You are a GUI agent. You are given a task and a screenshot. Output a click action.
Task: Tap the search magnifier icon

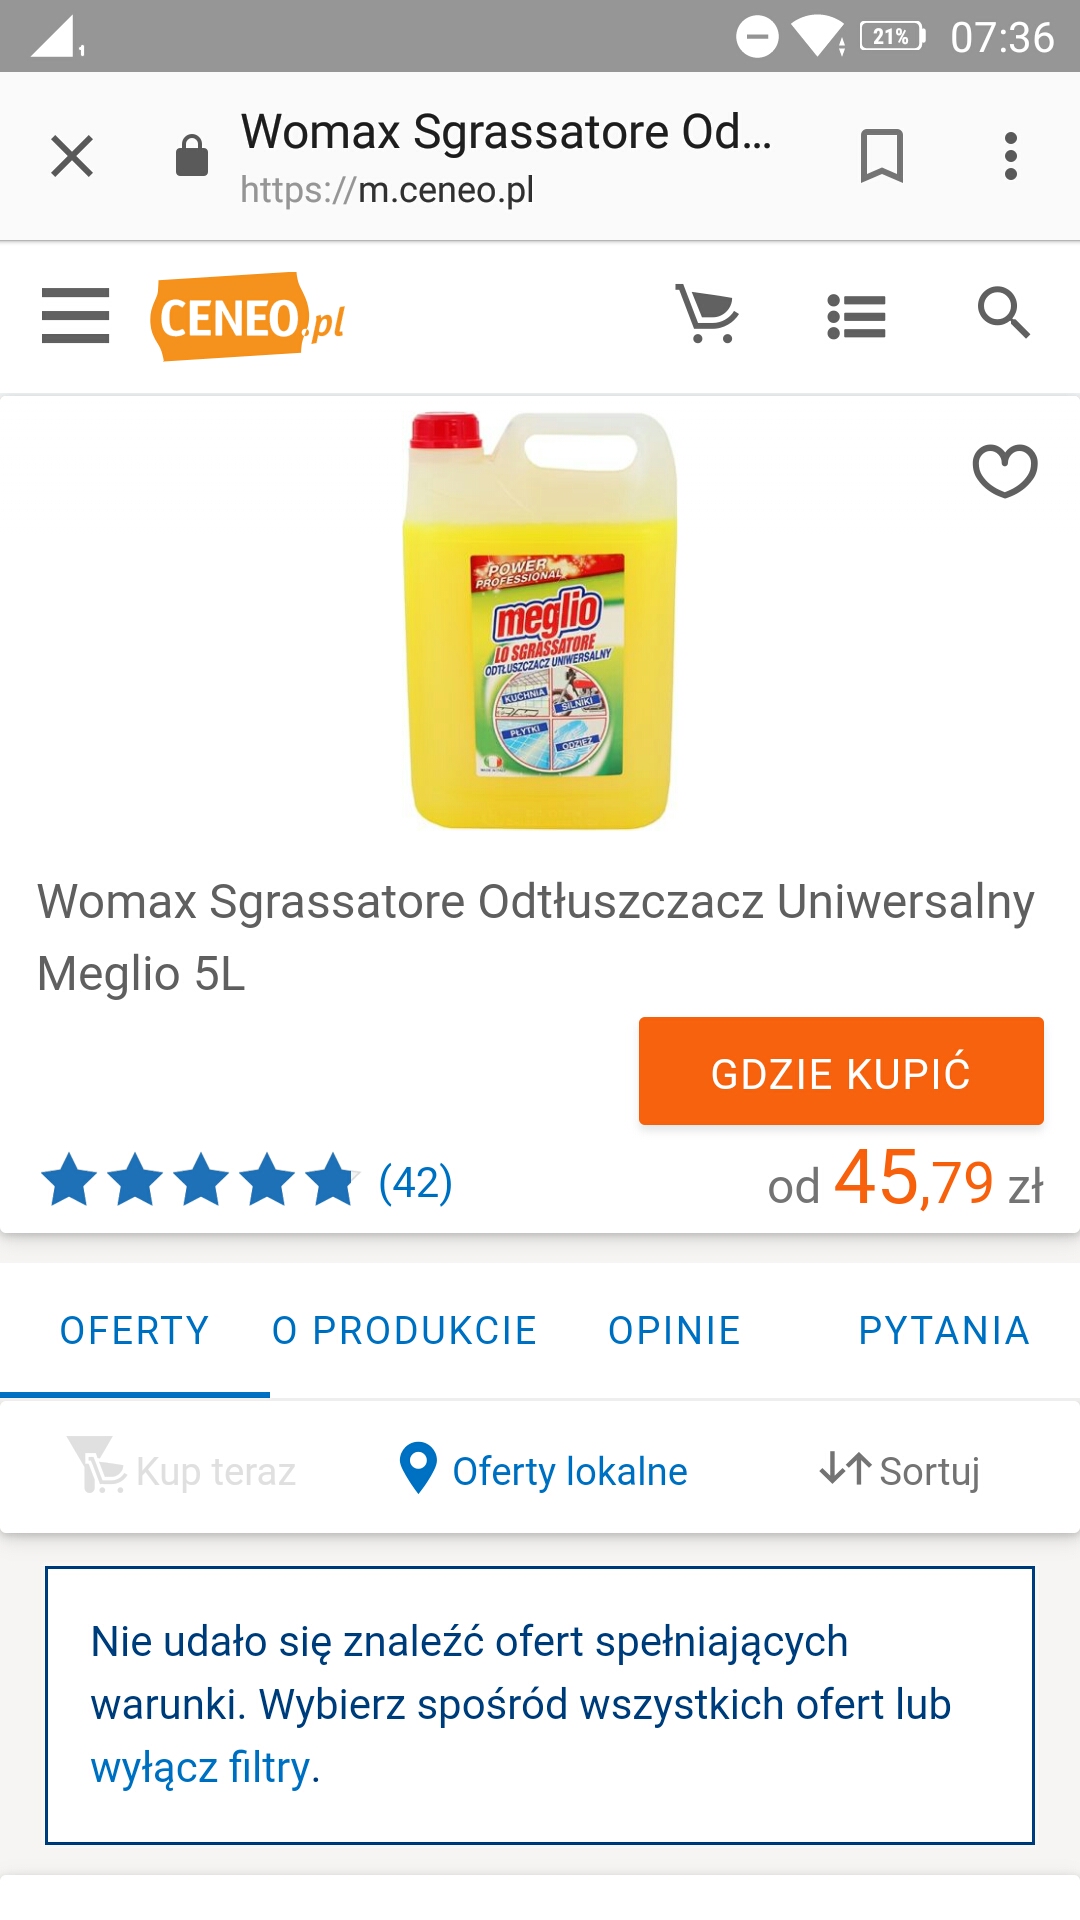(x=1003, y=313)
